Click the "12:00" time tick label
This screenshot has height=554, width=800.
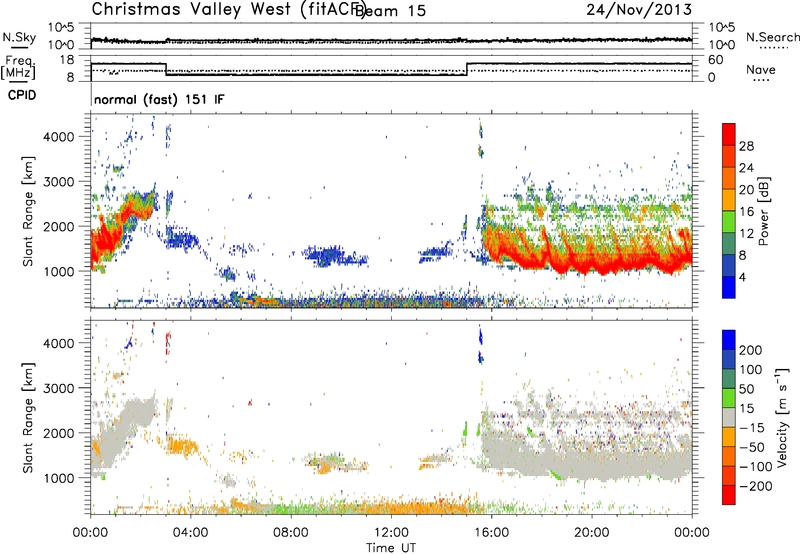(x=391, y=533)
